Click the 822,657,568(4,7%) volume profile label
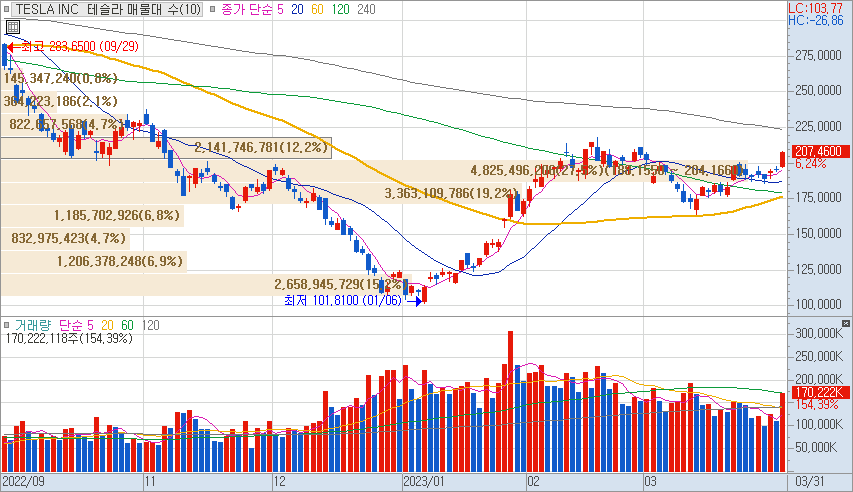The image size is (853, 492). point(66,124)
